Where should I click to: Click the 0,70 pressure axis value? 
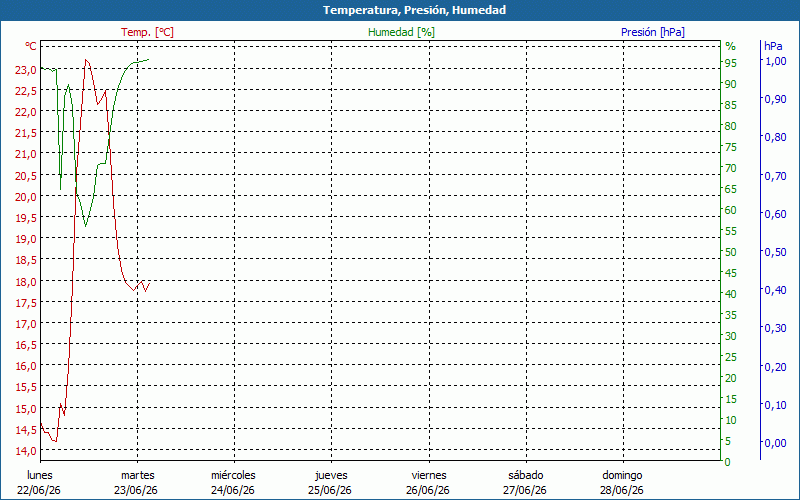(x=775, y=176)
